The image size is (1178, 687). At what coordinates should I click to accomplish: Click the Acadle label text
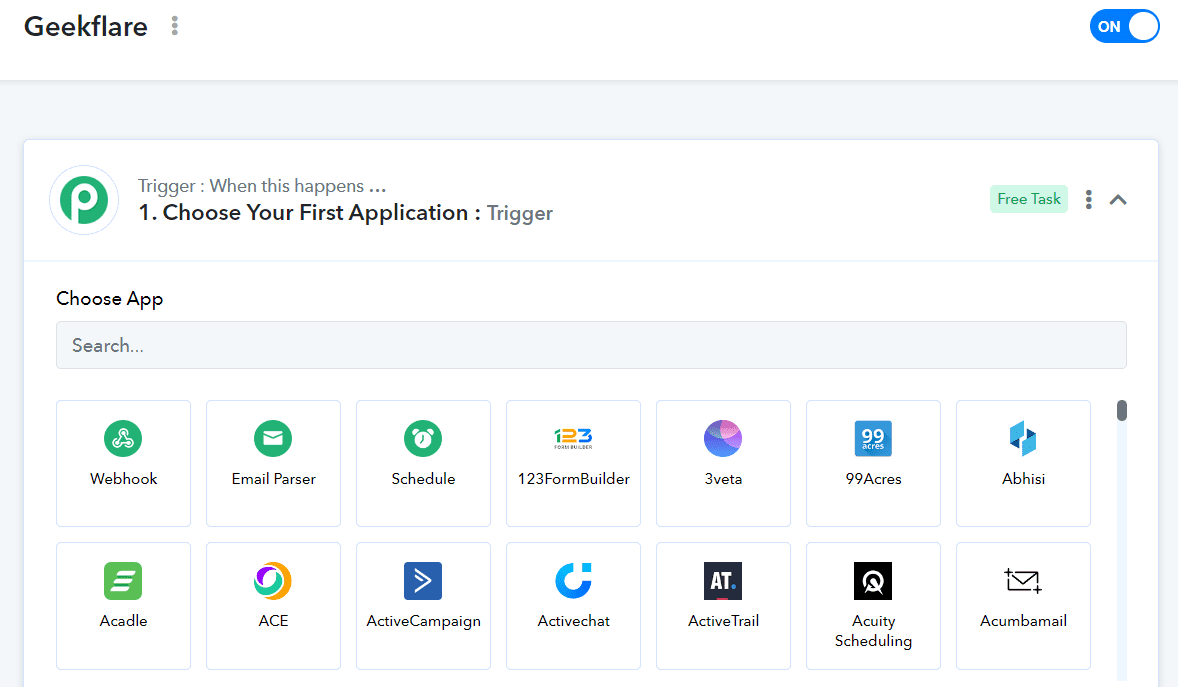123,621
